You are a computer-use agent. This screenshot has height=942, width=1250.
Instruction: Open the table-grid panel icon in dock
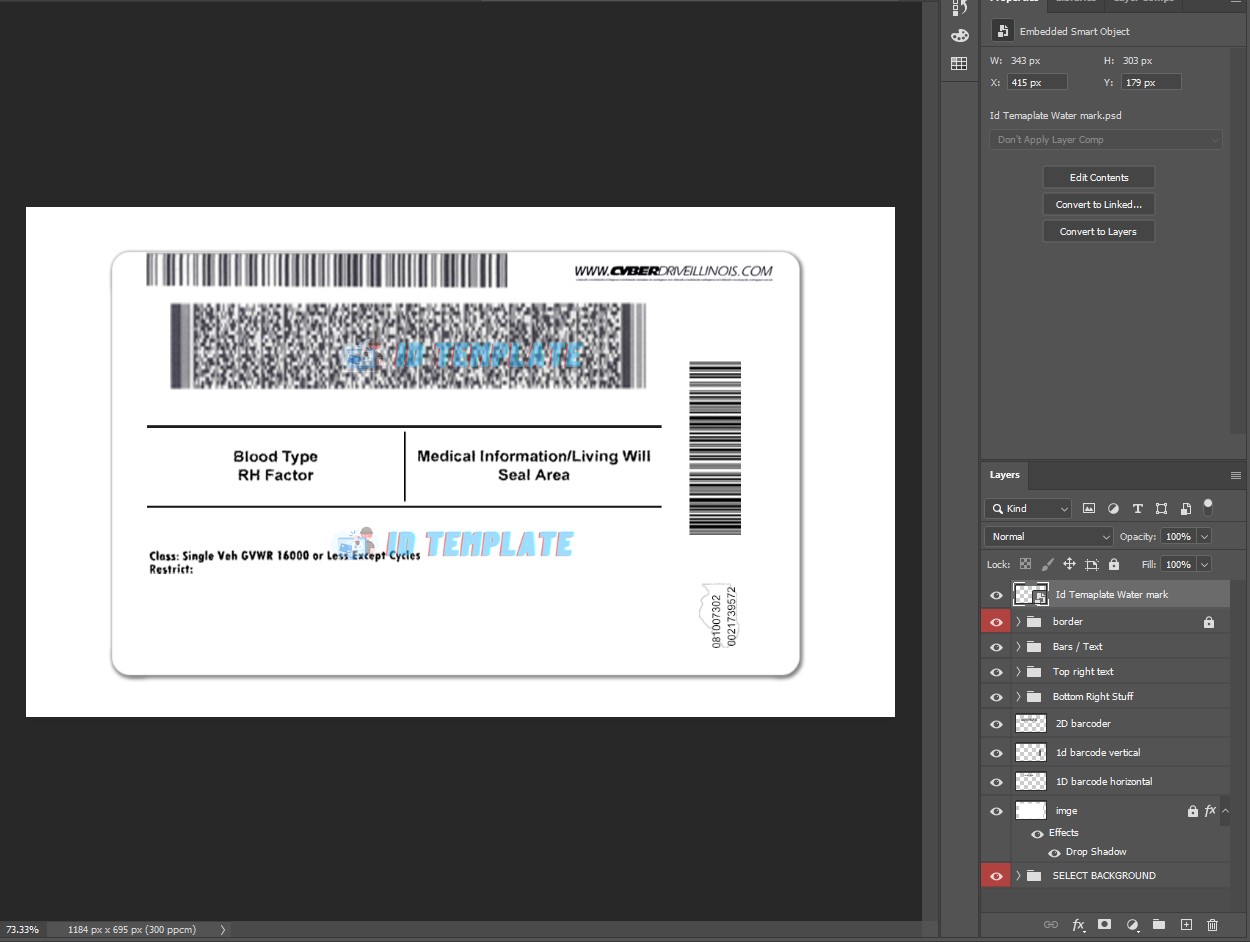click(959, 63)
